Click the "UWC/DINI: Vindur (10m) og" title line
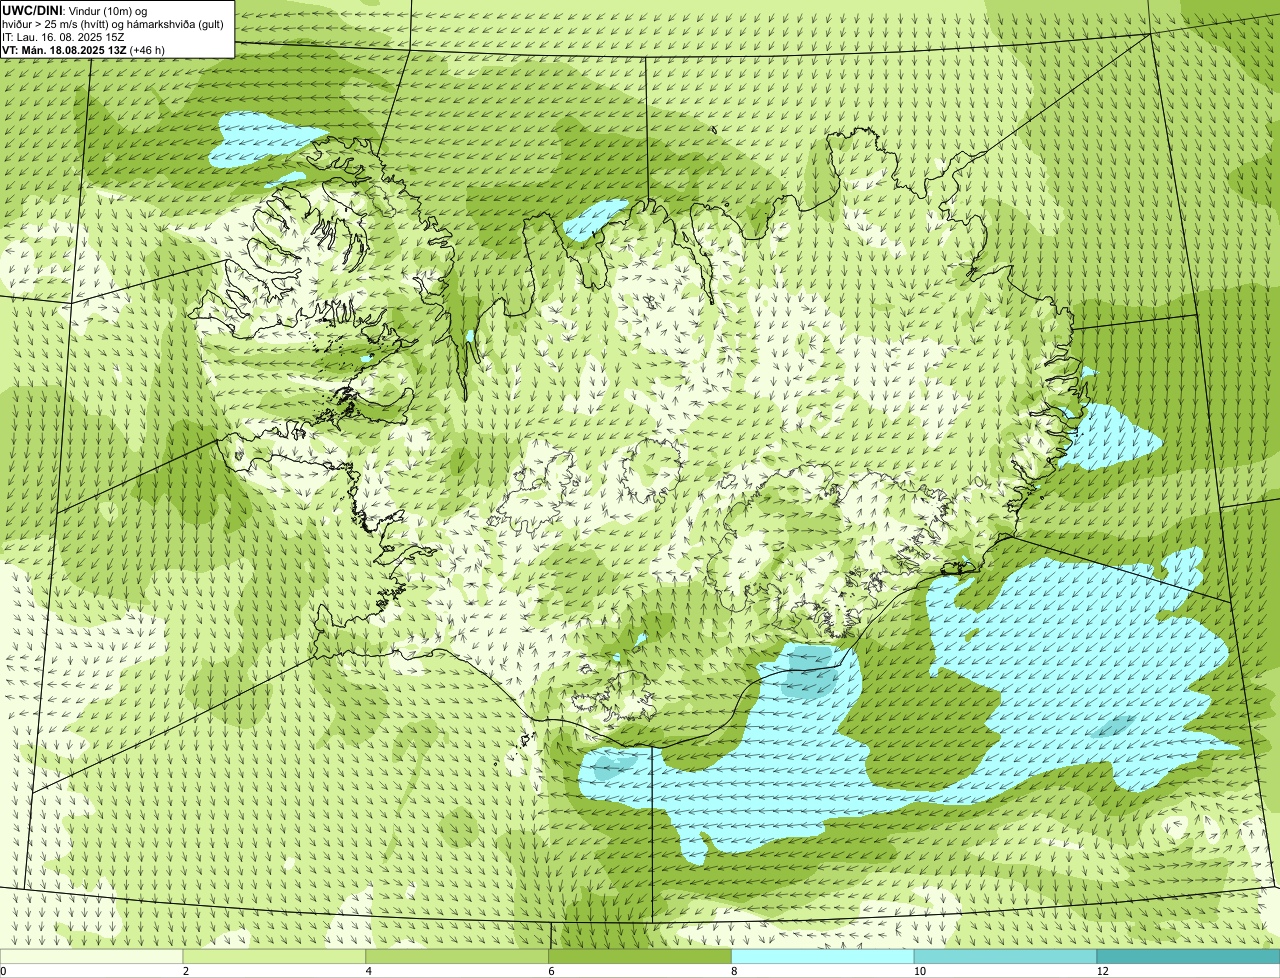The image size is (1280, 978). pyautogui.click(x=74, y=10)
